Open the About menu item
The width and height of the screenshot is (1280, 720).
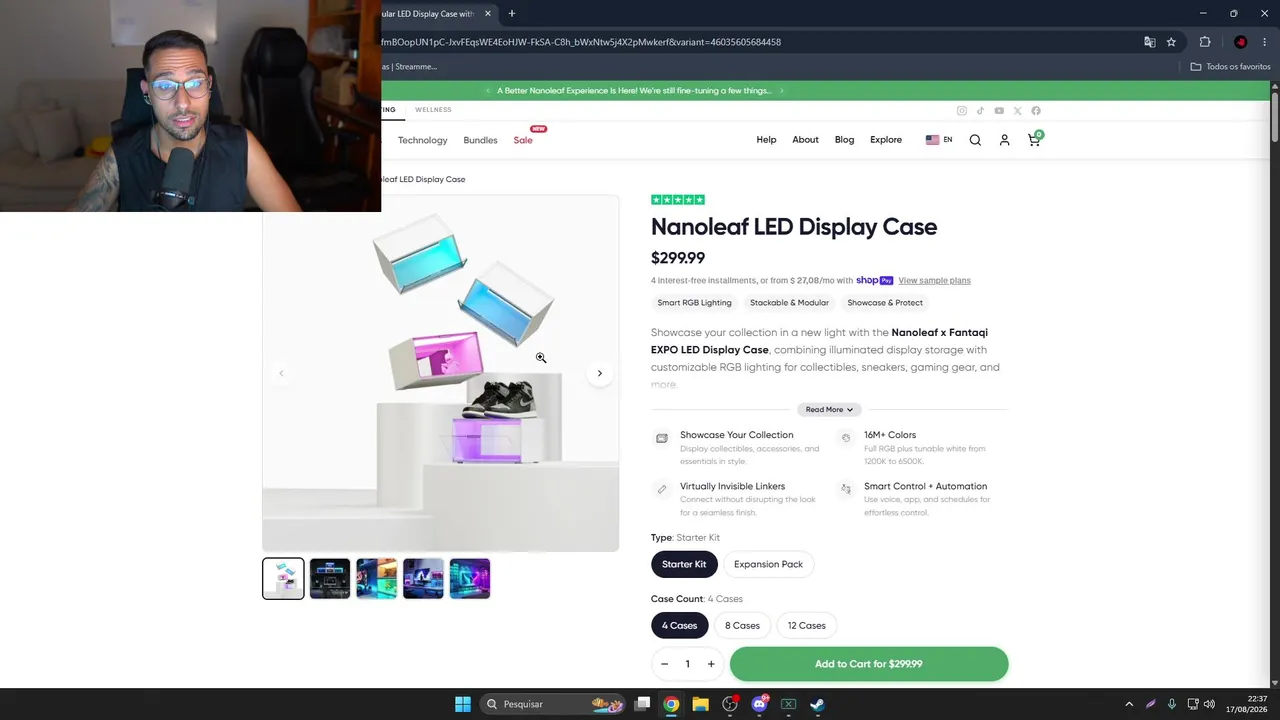point(805,140)
